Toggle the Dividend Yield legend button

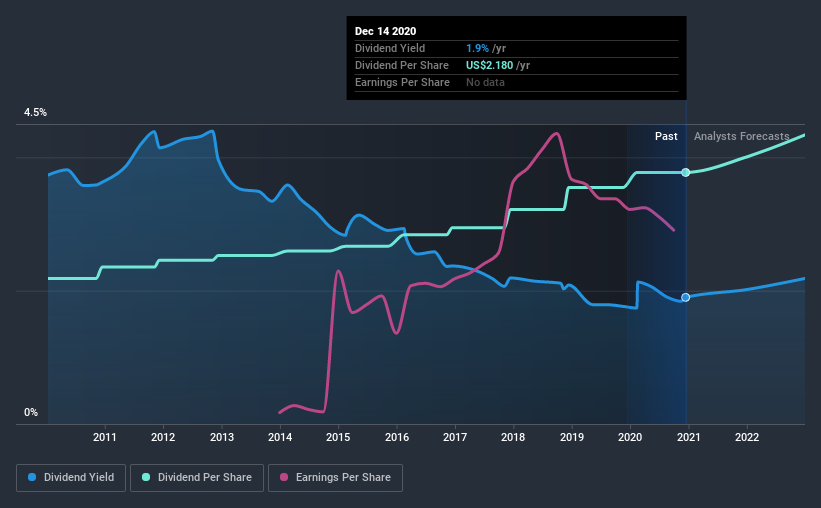(71, 478)
